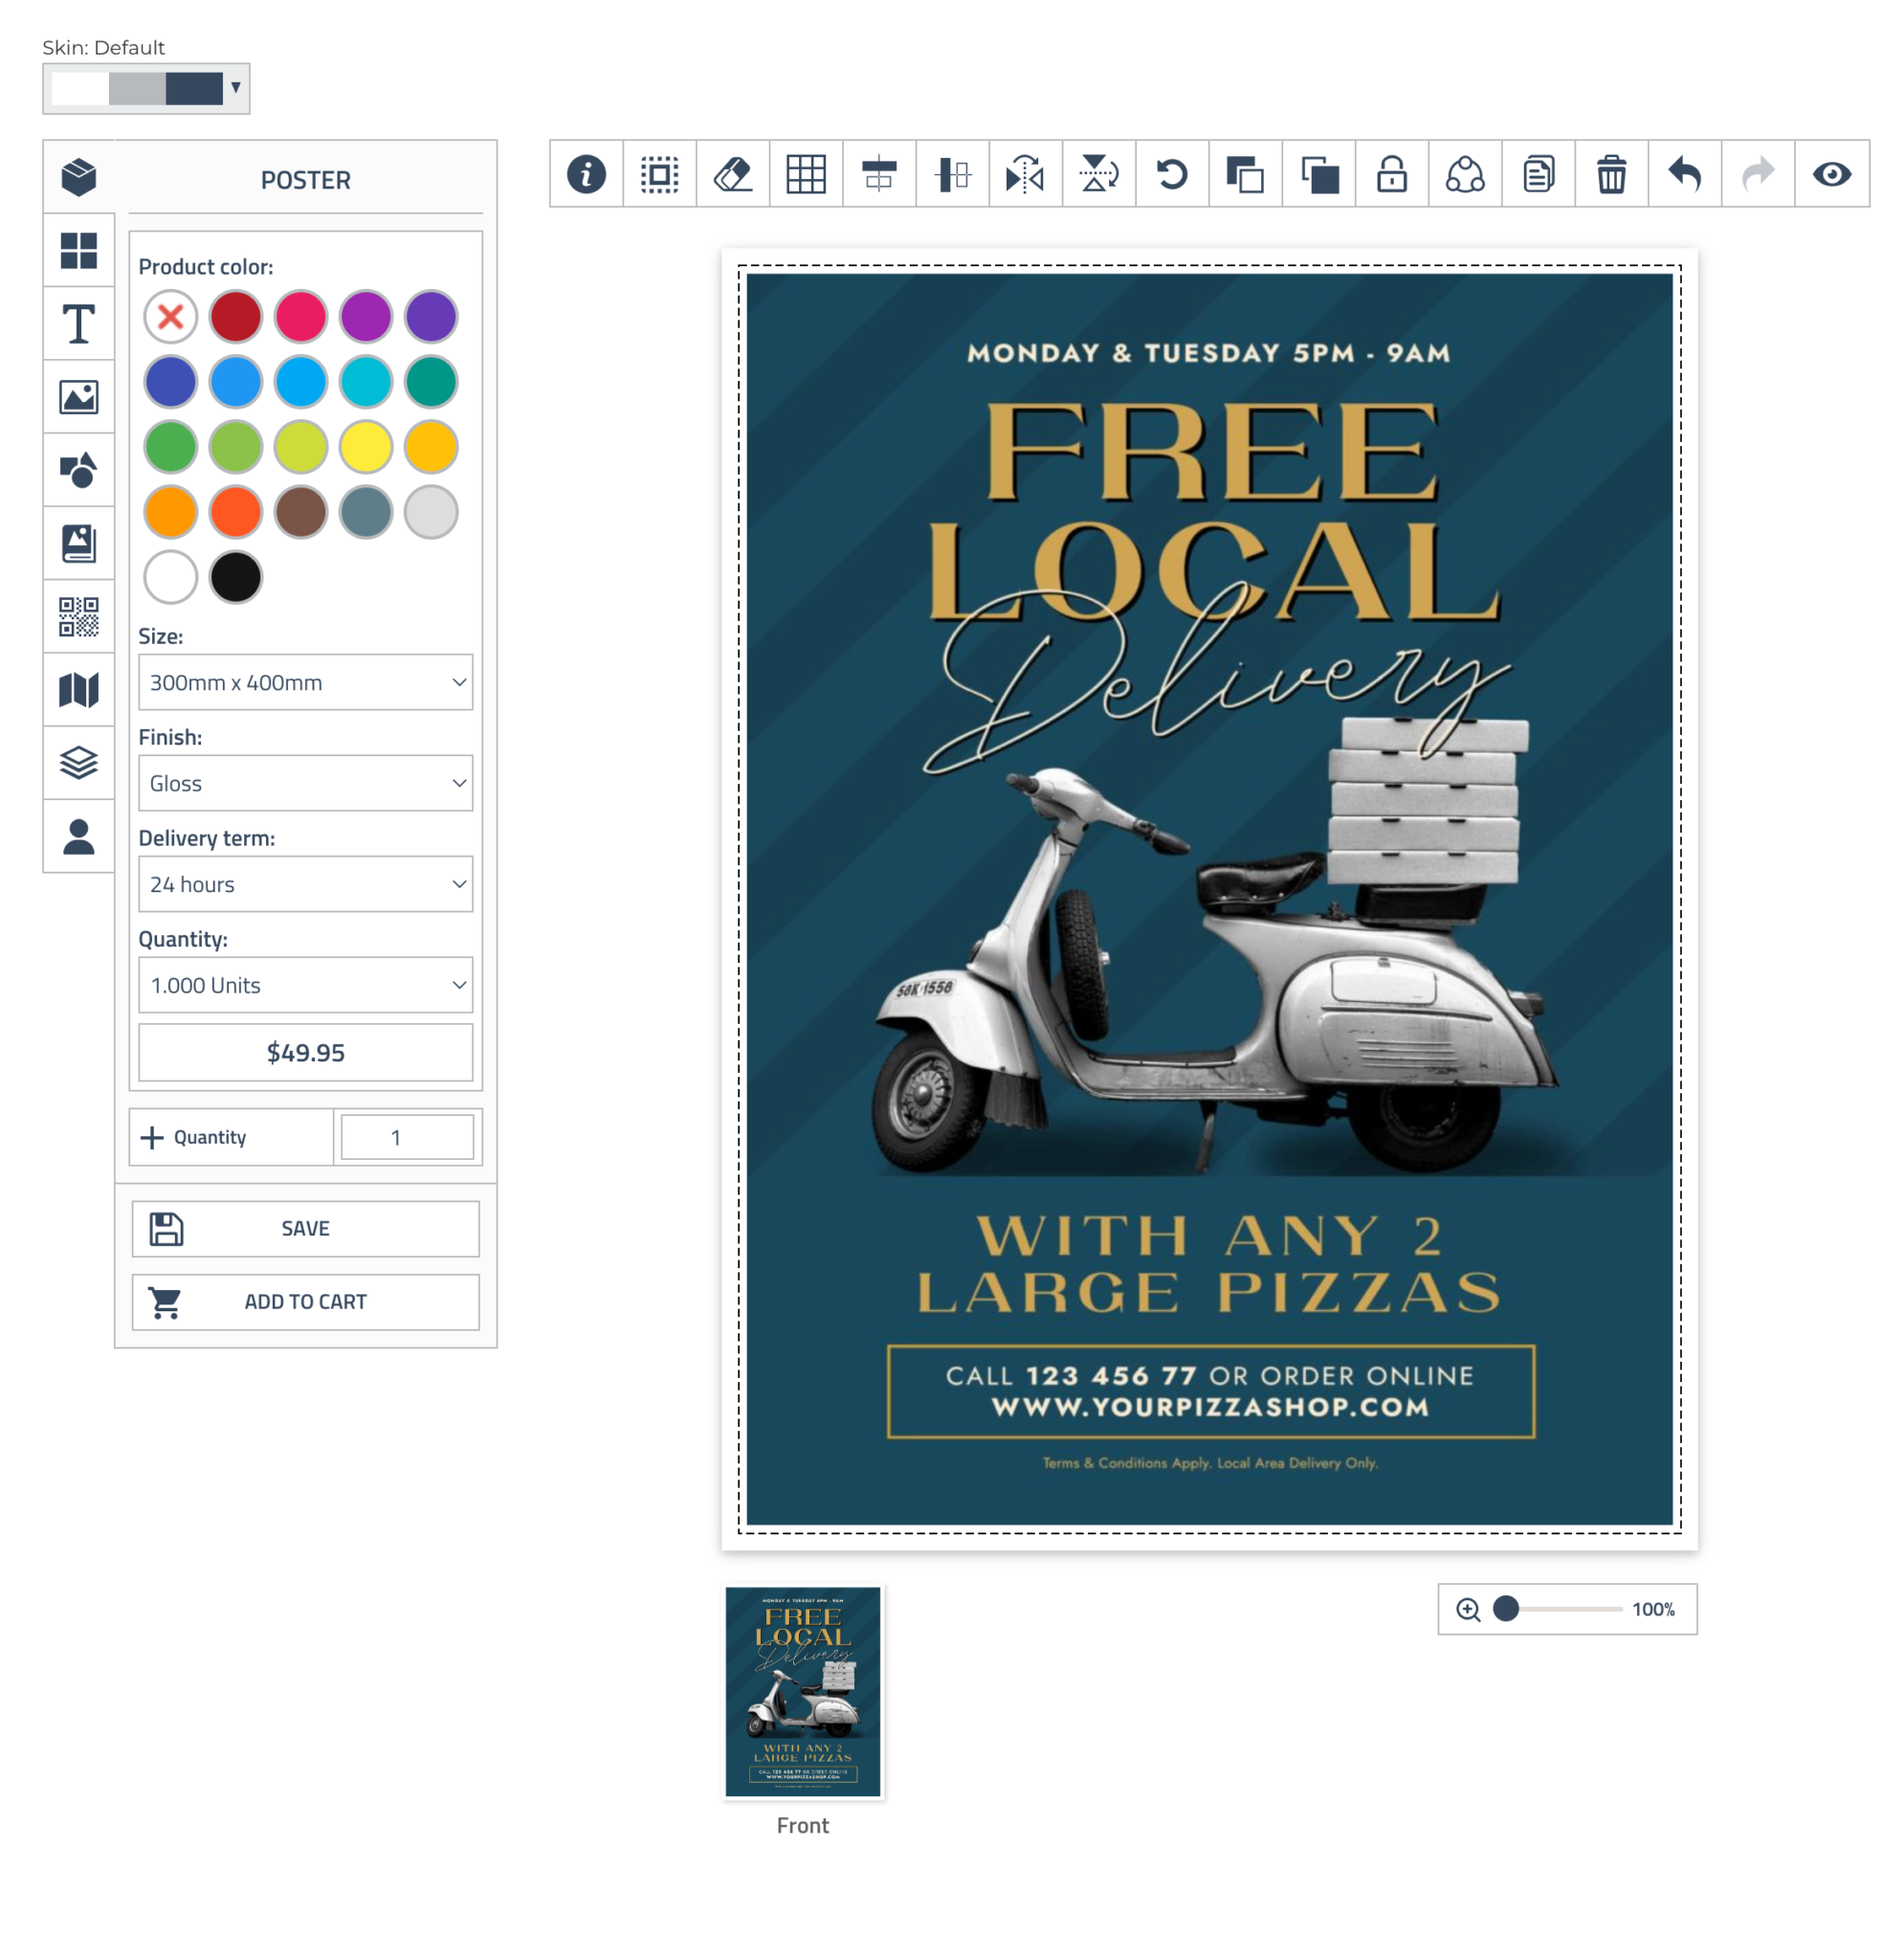Viewport: 1904px width, 1960px height.
Task: Click the lock icon in toolbar
Action: pos(1391,174)
